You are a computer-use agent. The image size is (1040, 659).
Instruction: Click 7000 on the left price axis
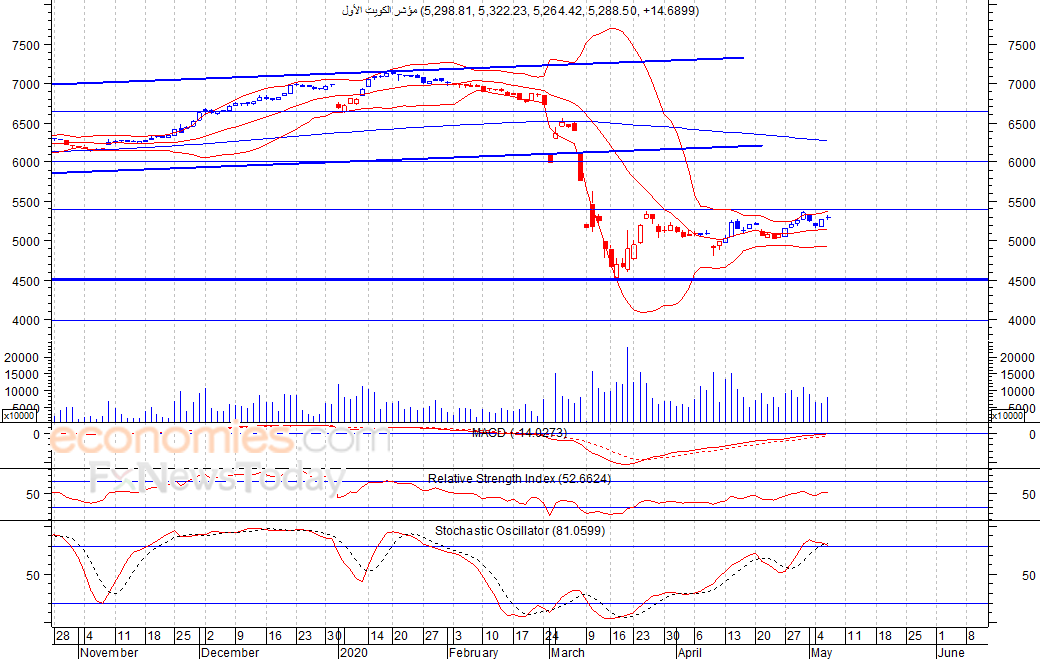tap(26, 84)
